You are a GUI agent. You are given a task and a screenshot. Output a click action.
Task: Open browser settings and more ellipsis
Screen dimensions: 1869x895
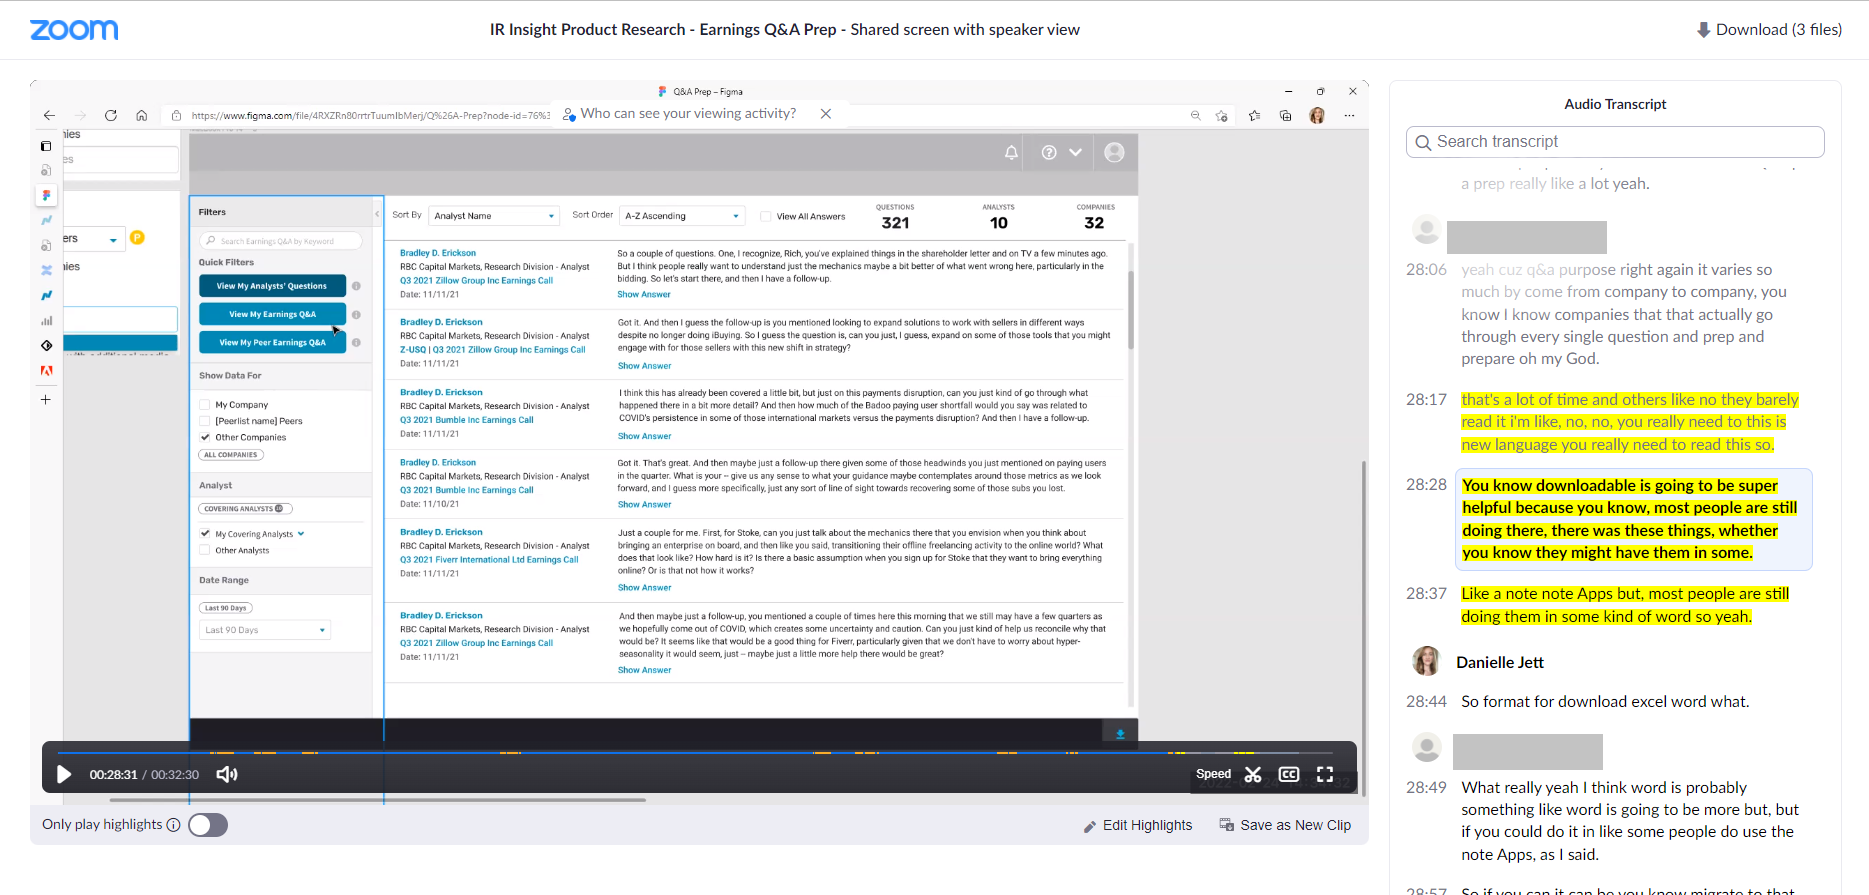coord(1349,115)
